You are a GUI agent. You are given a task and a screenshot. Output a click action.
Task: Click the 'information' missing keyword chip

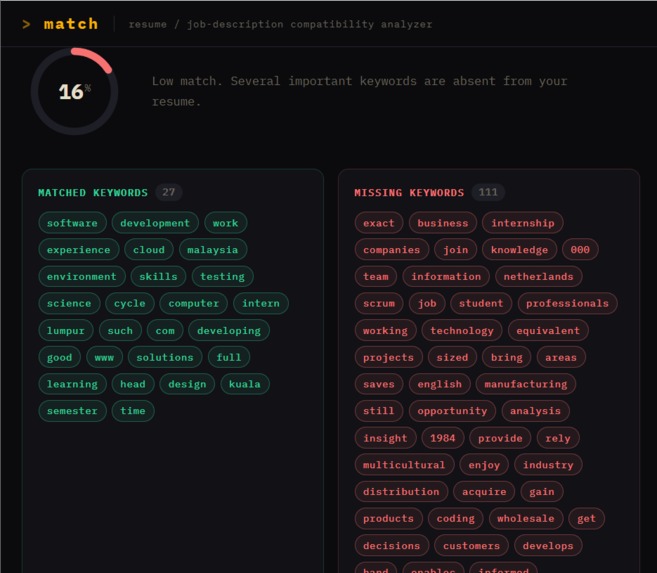click(x=446, y=276)
